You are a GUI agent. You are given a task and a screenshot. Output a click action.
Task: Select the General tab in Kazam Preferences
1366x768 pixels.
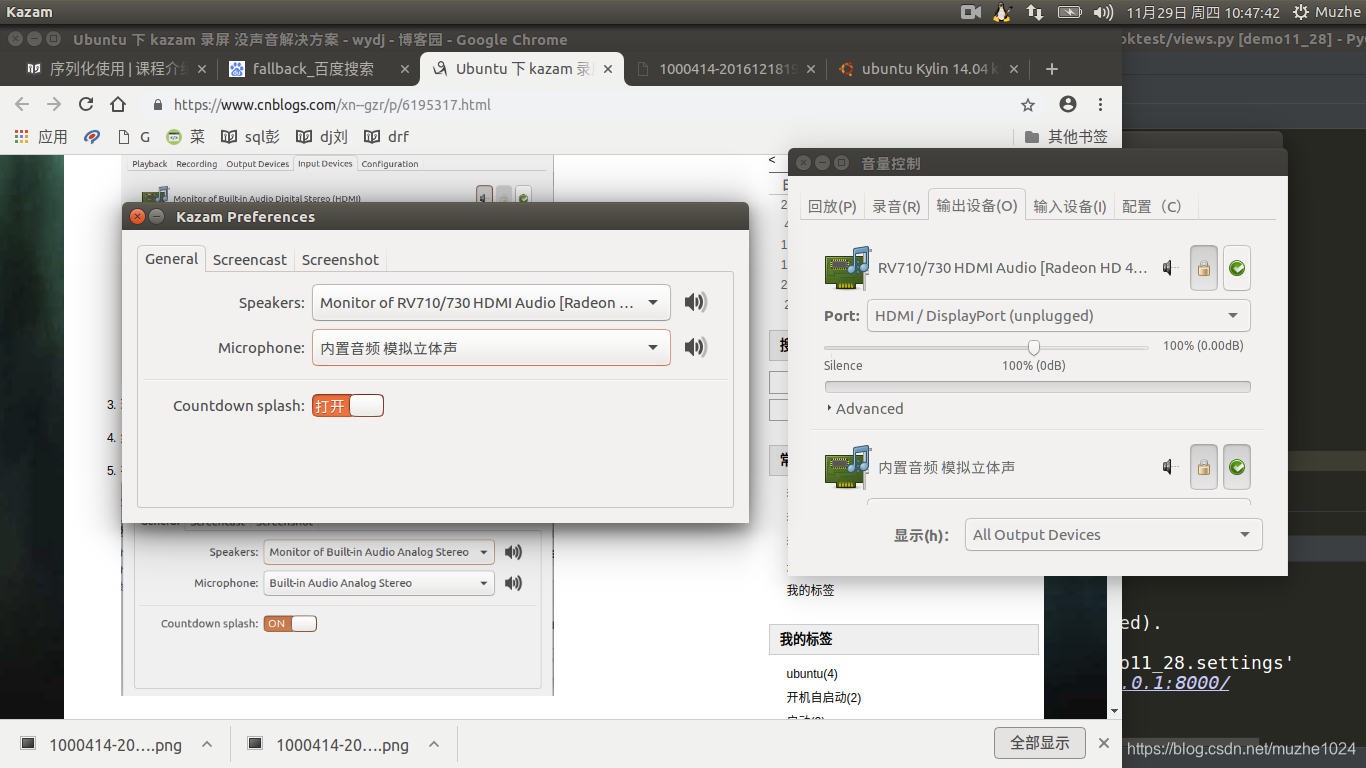coord(172,258)
